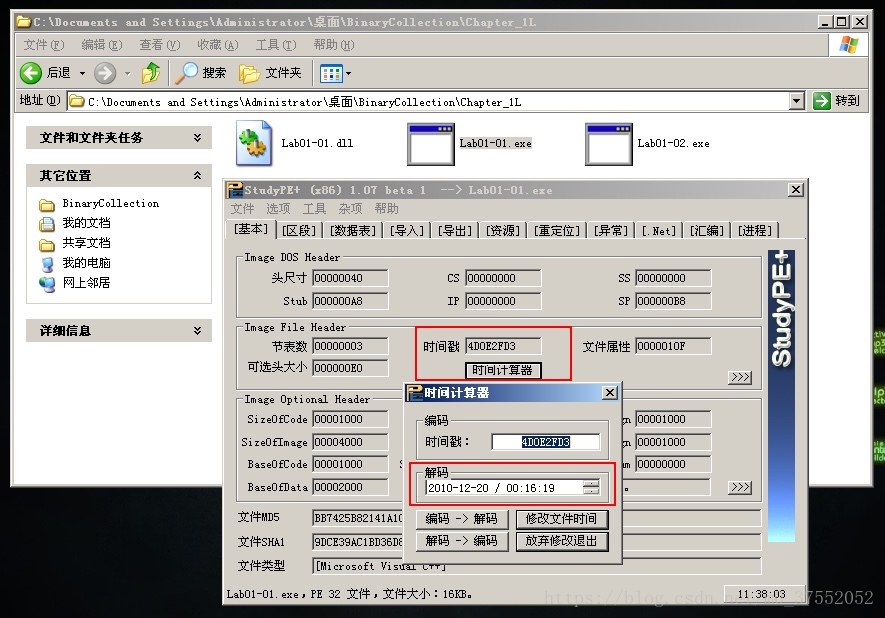Screen dimensions: 885x618
Task: Click Encode -> Decode (编码 -> 解码) button
Action: [x=462, y=519]
